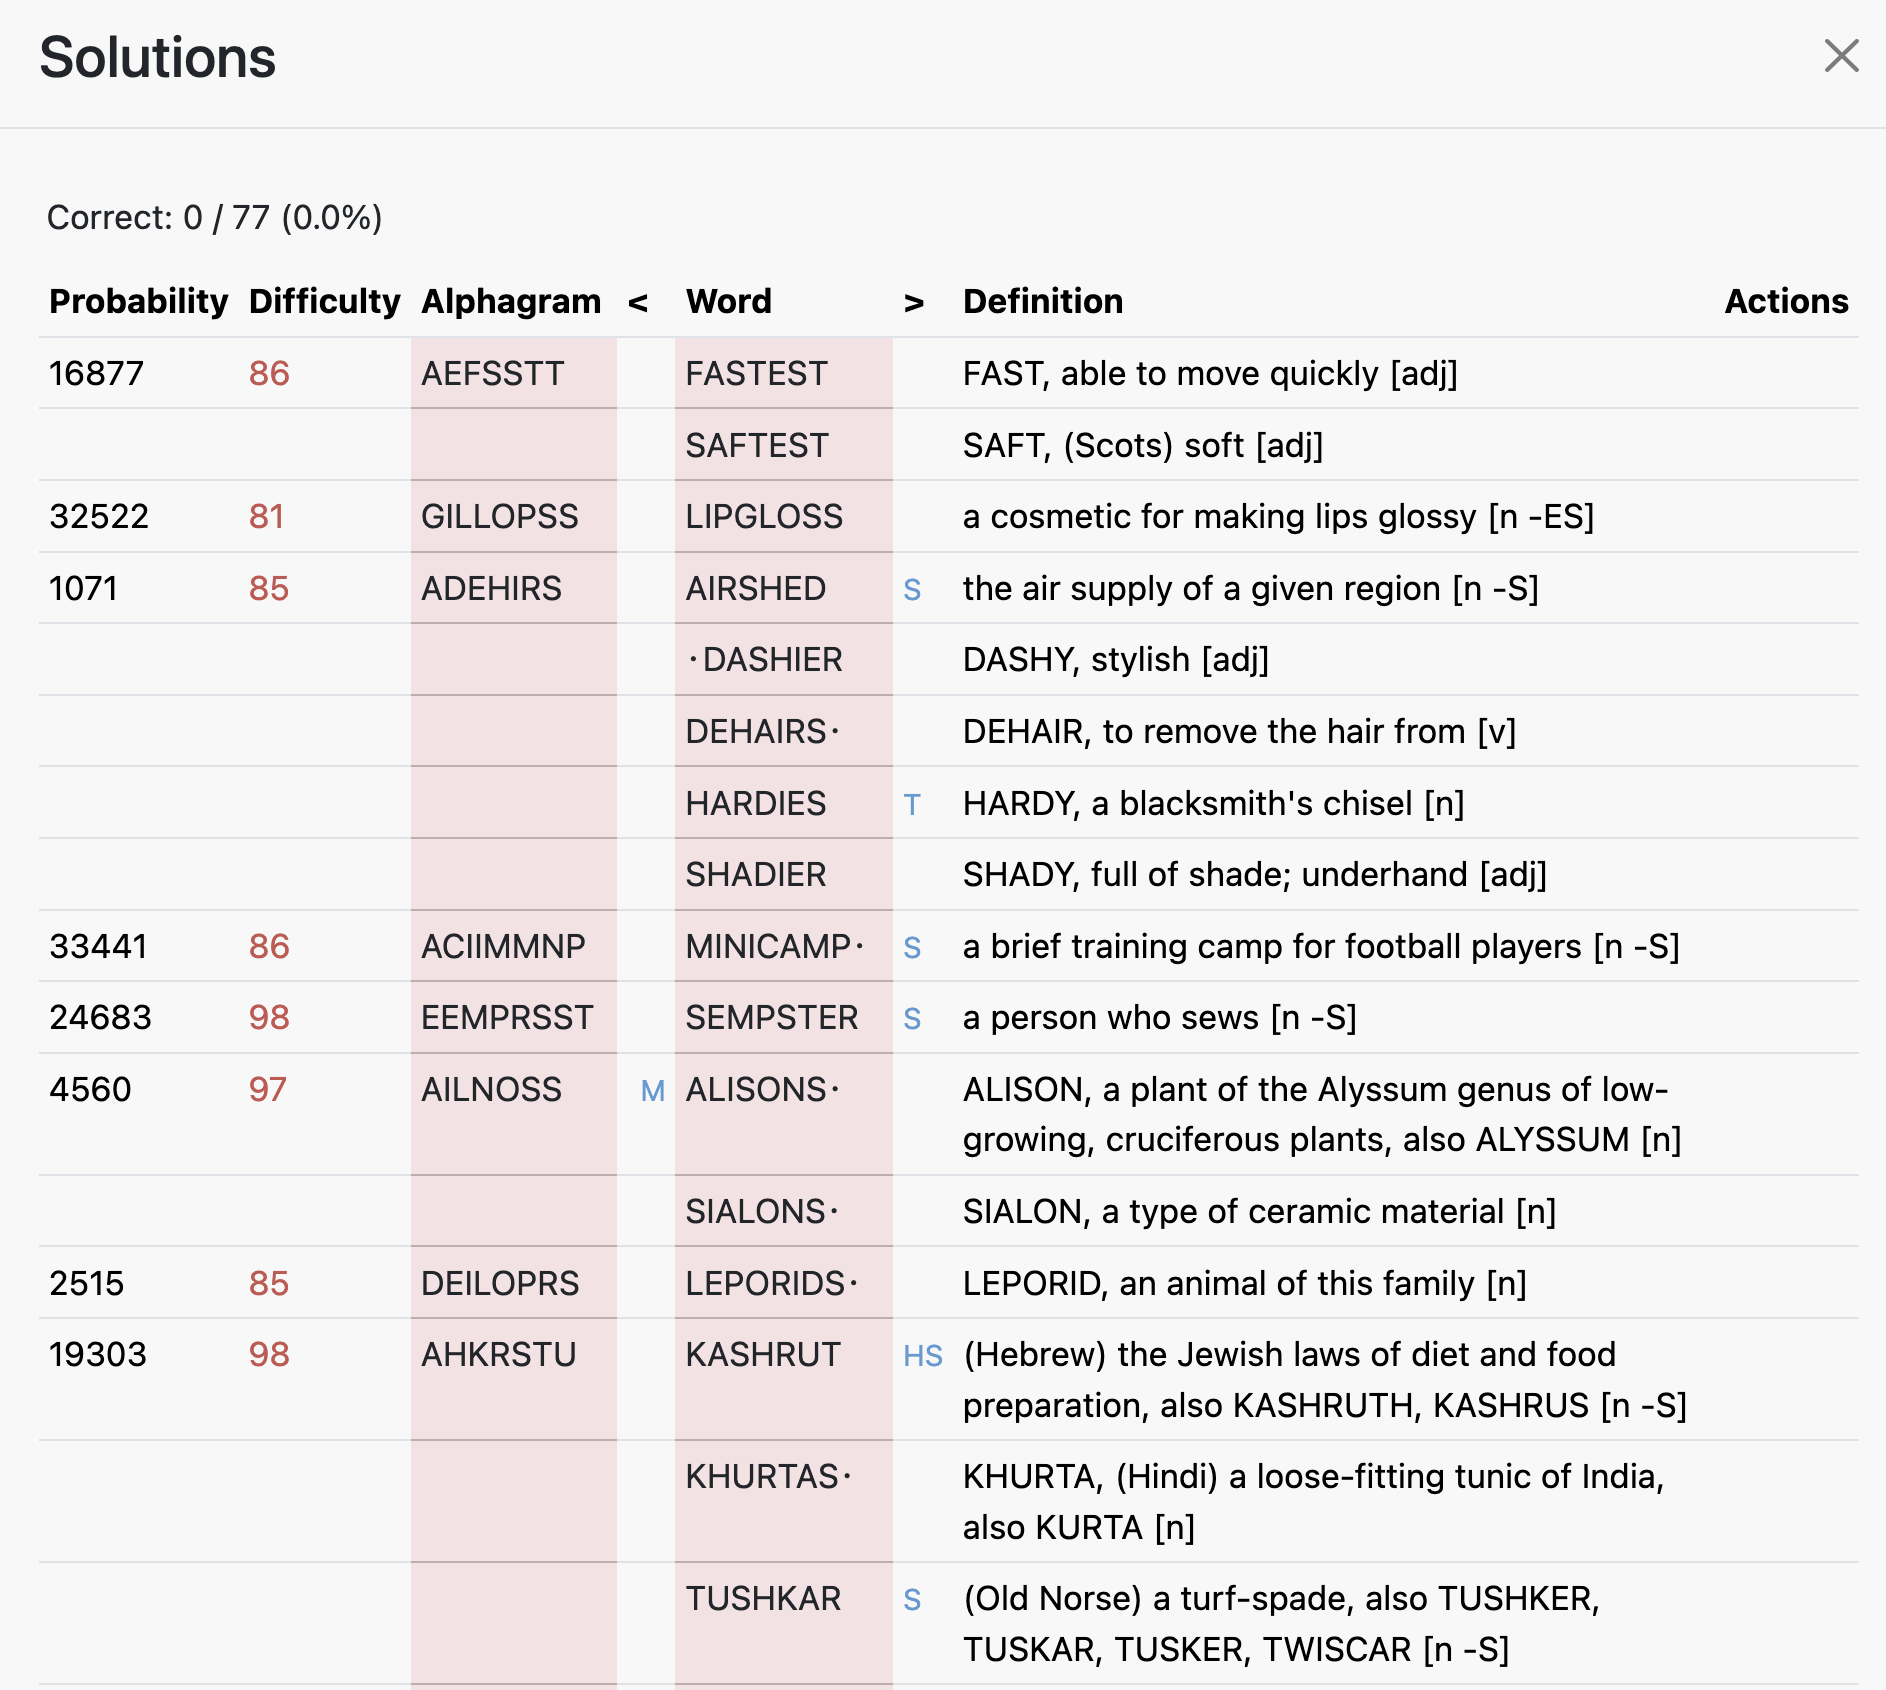Viewport: 1886px width, 1690px height.
Task: Click the S back hook for AIRSHED
Action: 912,589
